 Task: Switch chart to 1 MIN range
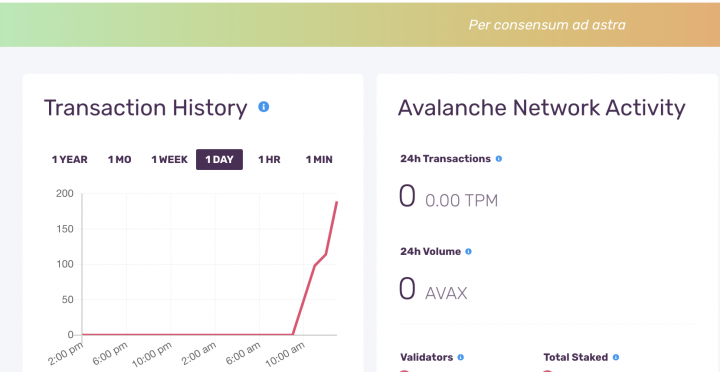click(x=319, y=159)
